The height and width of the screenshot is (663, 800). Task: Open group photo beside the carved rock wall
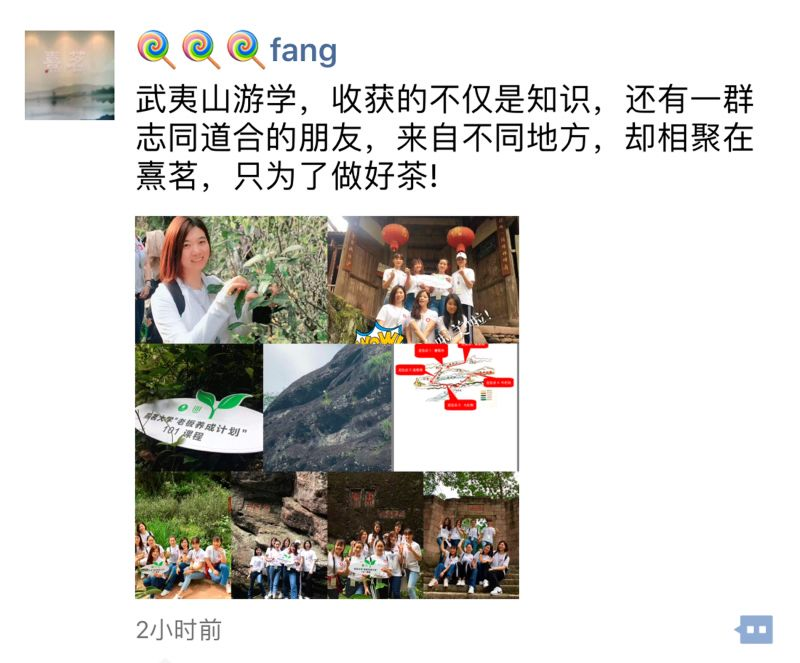(x=279, y=535)
